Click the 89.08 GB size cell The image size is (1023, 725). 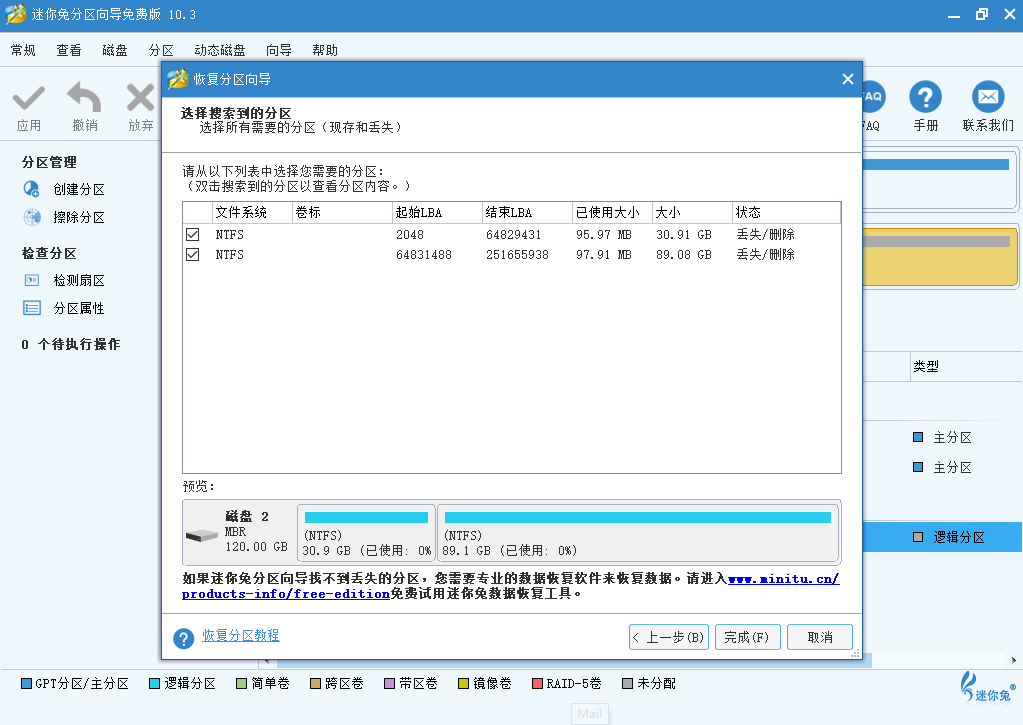[x=684, y=255]
